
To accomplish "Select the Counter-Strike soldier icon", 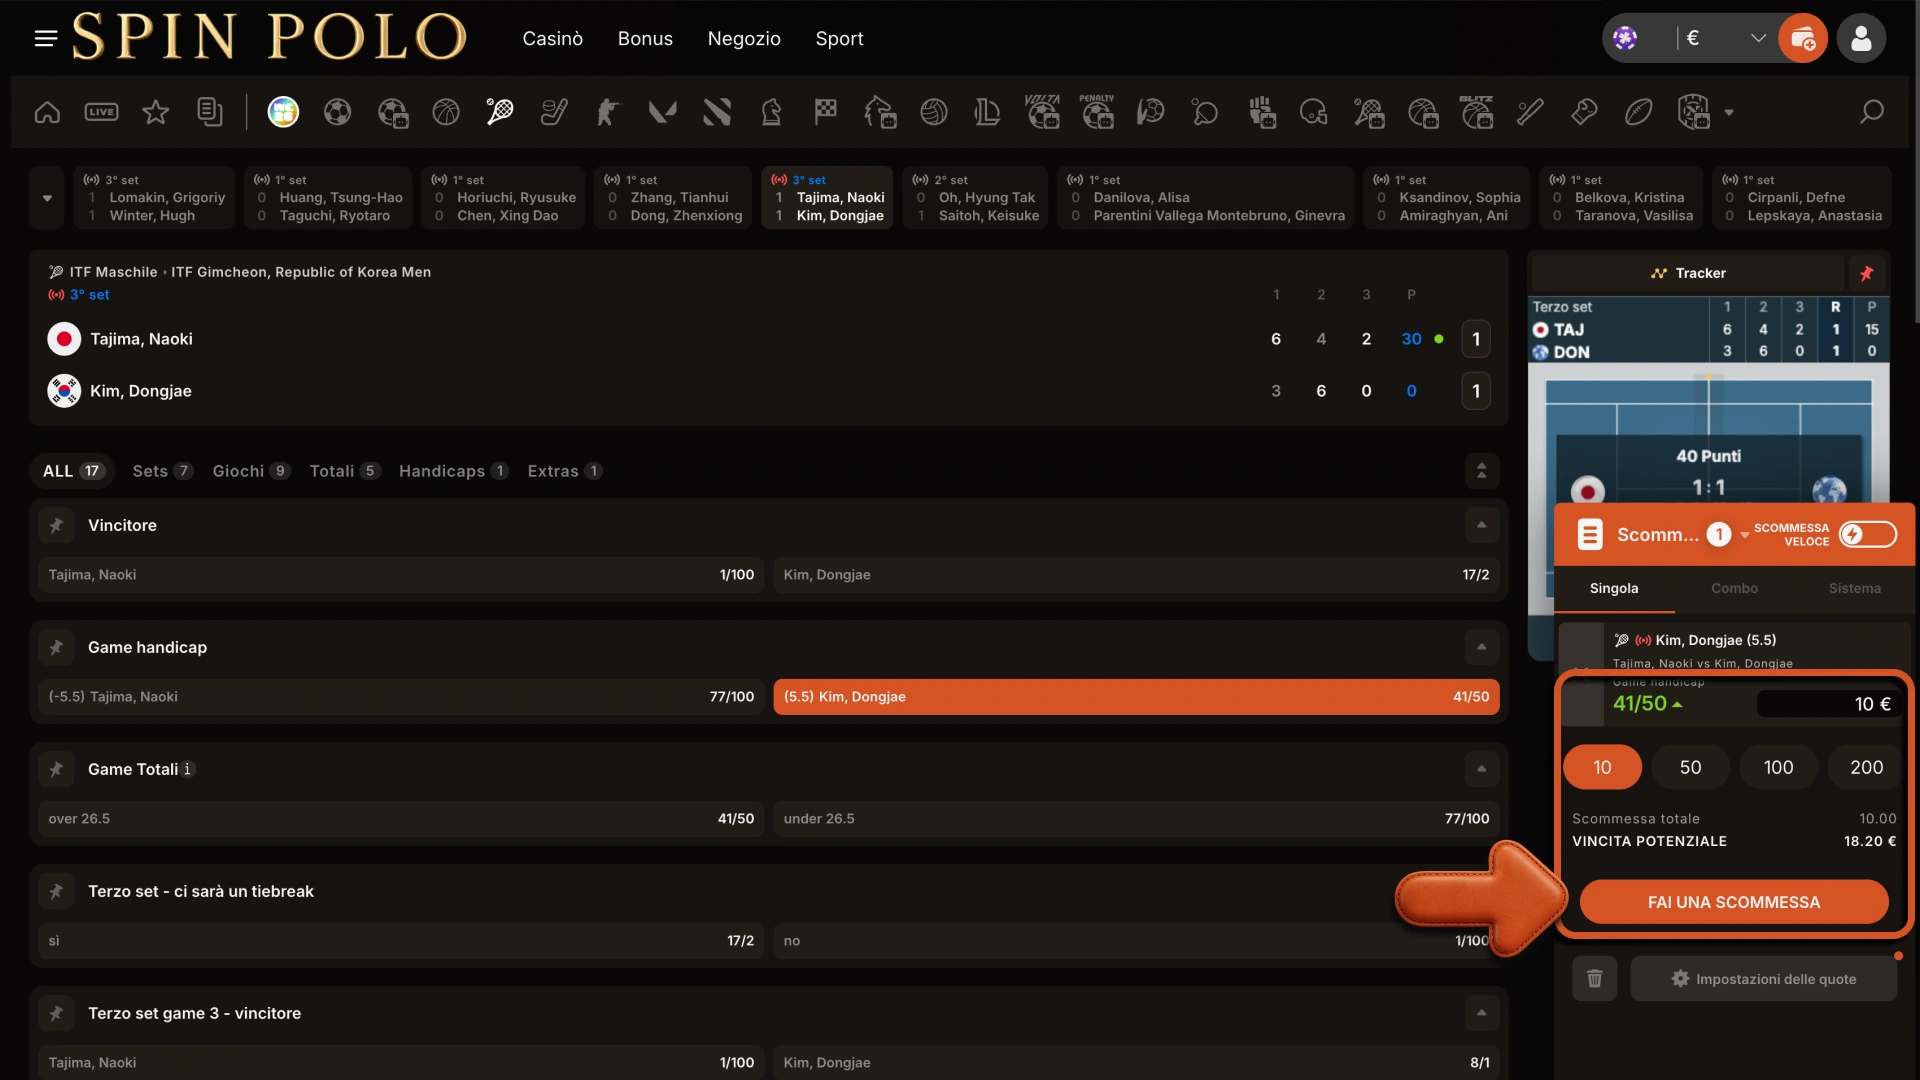I will click(608, 112).
